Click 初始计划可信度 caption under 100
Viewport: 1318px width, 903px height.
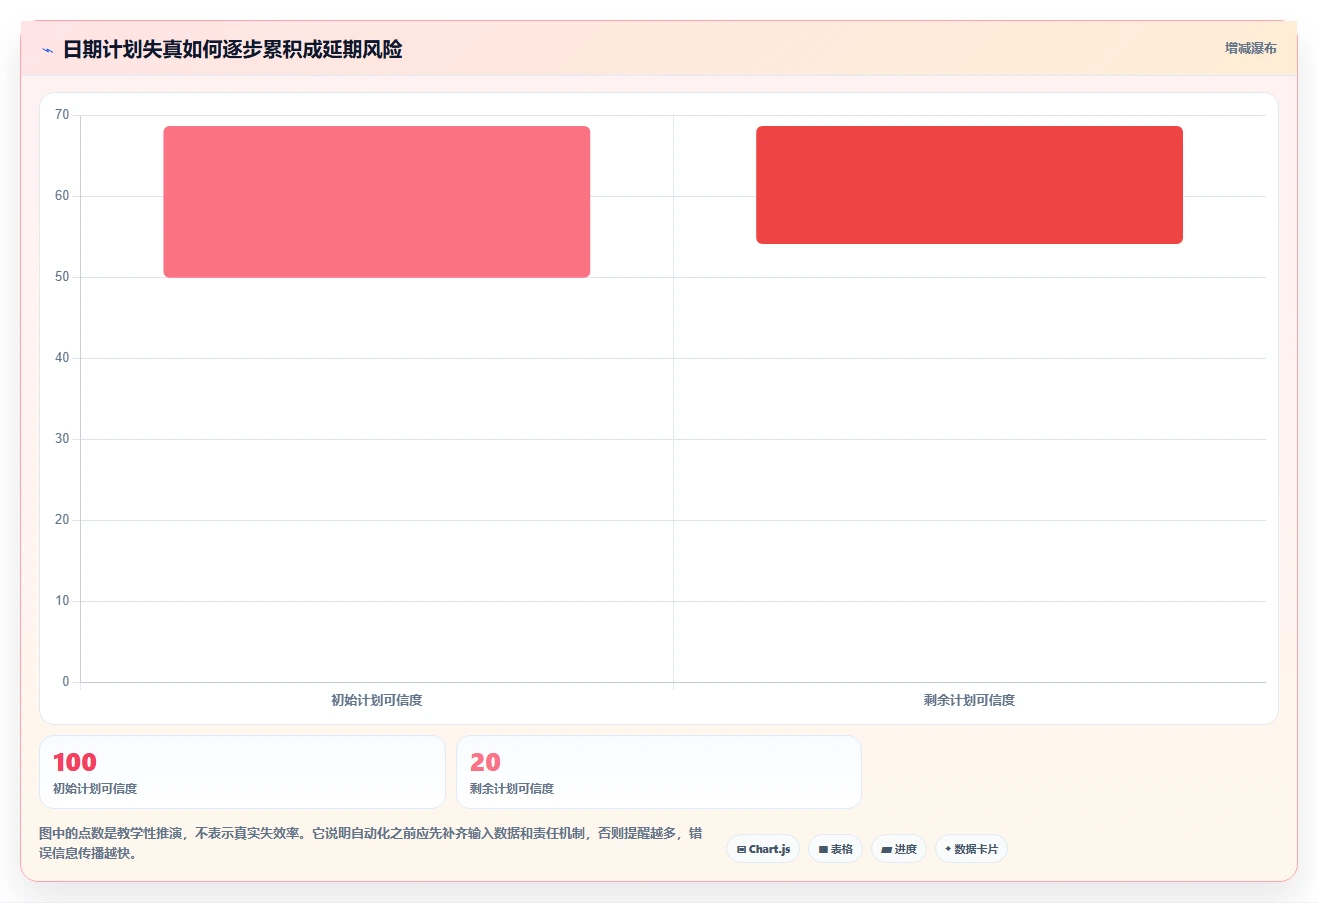coord(95,789)
